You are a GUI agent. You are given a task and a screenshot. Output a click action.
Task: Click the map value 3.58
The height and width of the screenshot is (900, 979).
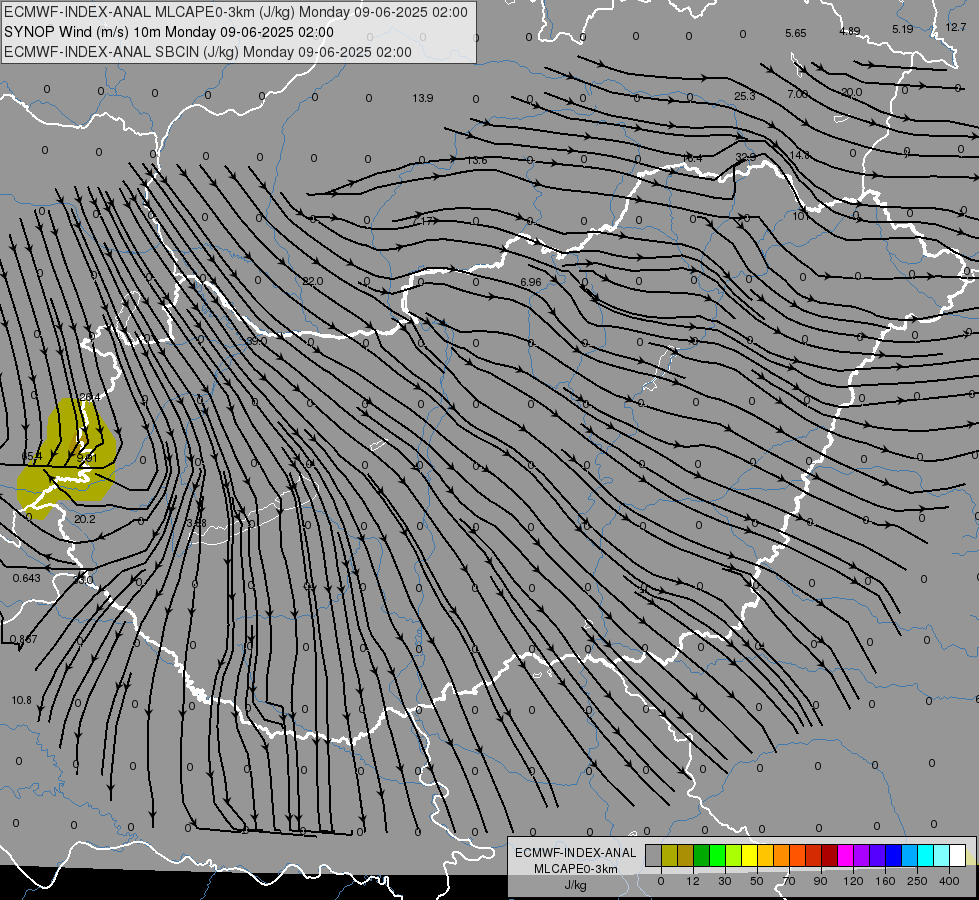point(197,523)
